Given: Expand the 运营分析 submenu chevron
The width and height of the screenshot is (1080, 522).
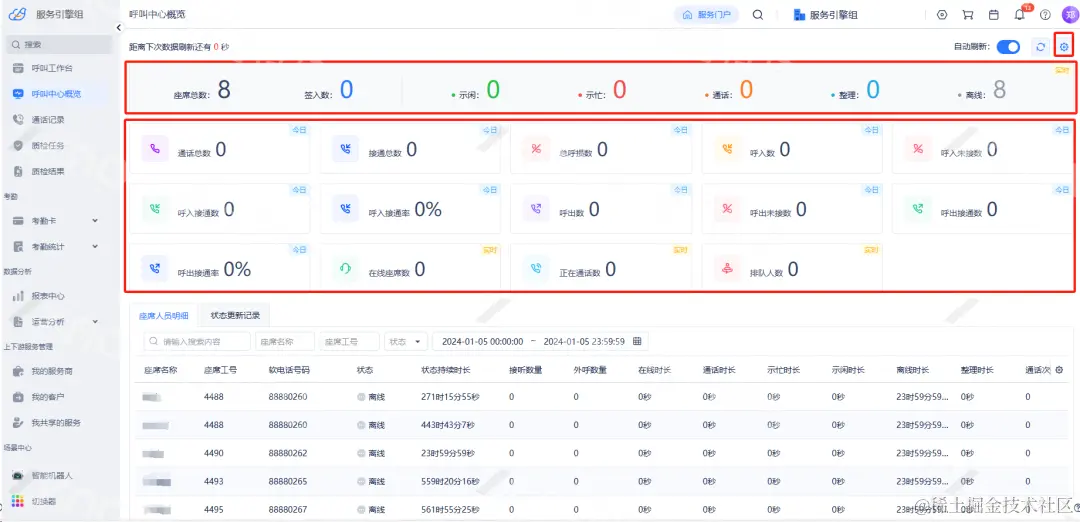Looking at the screenshot, I should point(95,322).
